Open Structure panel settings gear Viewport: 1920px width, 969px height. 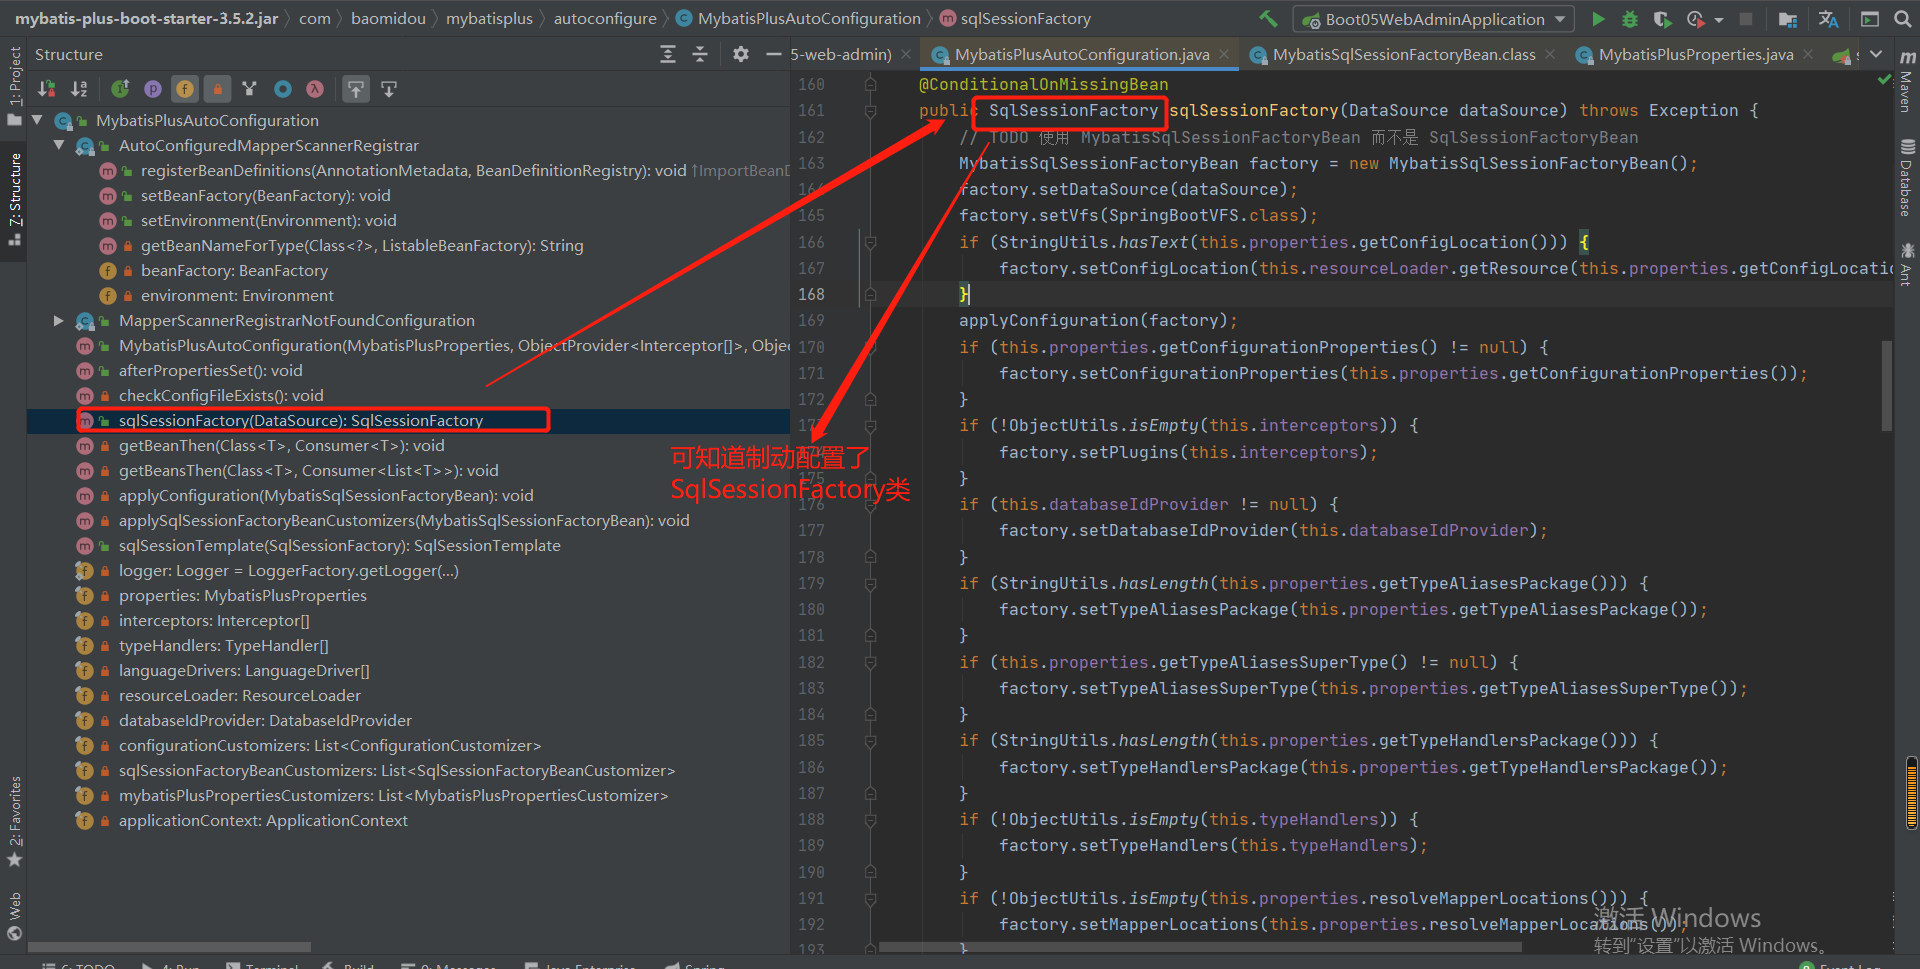pos(740,54)
